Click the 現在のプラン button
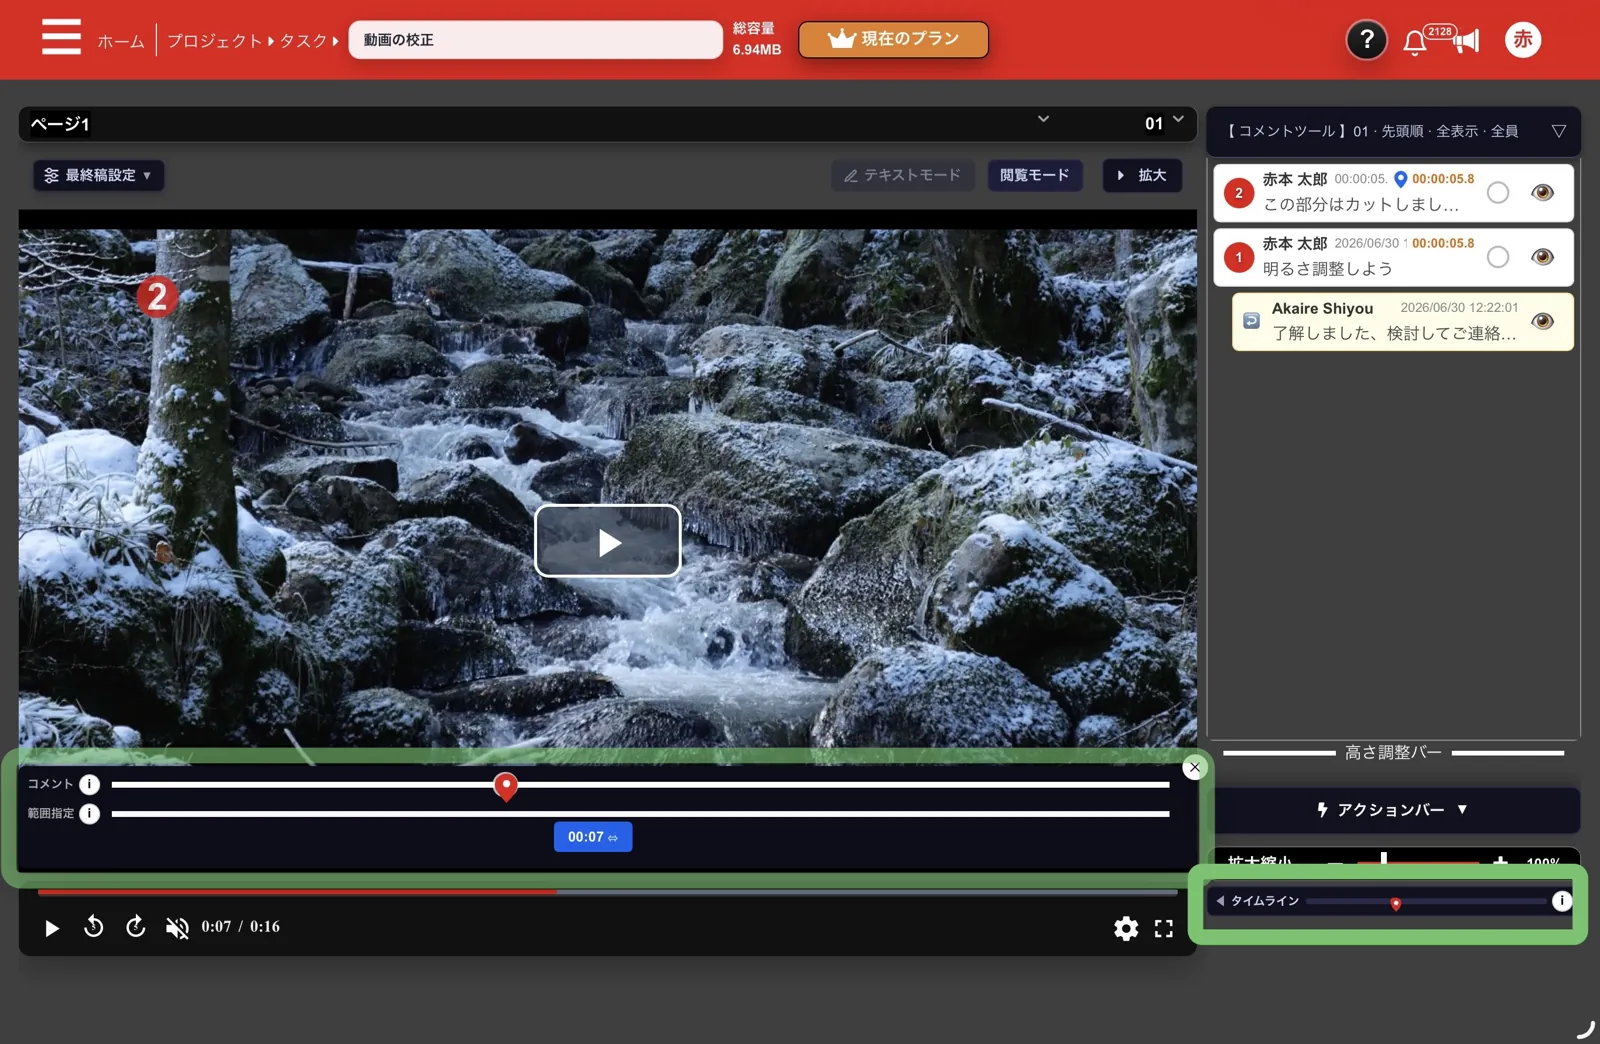This screenshot has width=1600, height=1044. coord(893,39)
